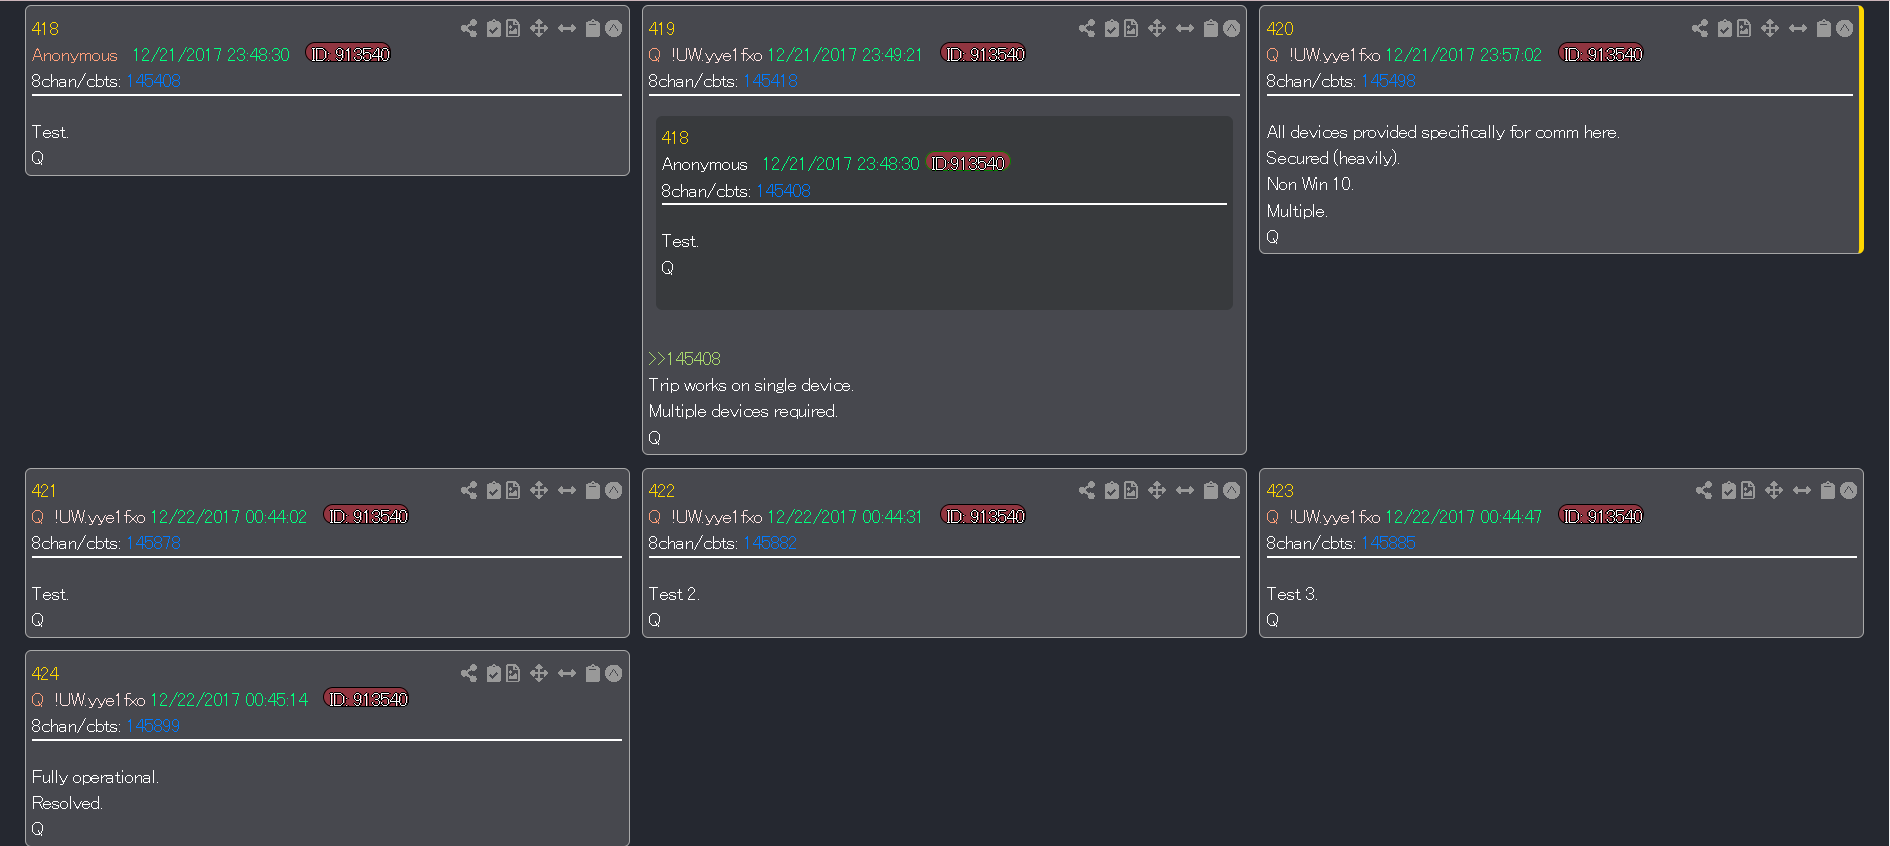Click the four-arrow move icon on post 418
1890x846 pixels.
(x=539, y=28)
